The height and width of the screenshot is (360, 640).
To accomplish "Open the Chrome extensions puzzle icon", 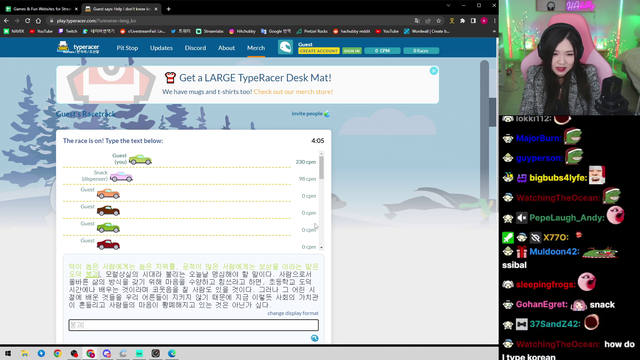I will pyautogui.click(x=462, y=21).
